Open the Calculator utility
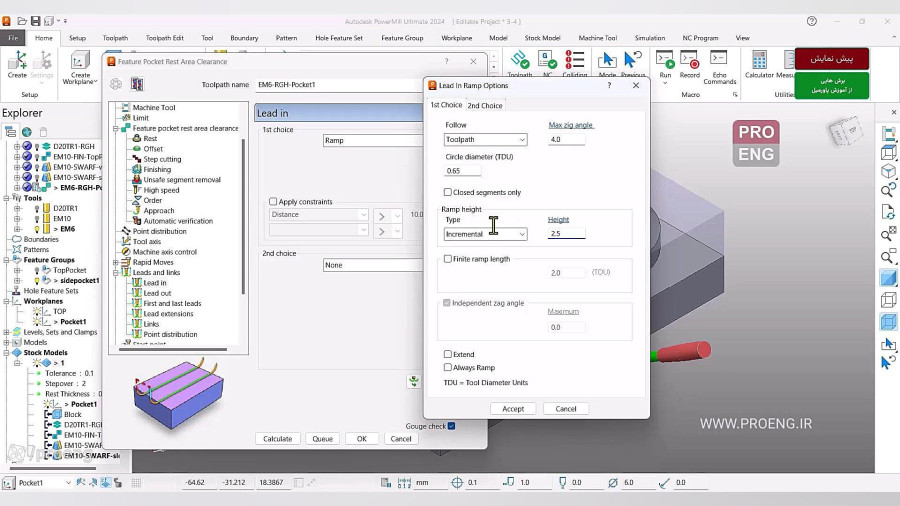 coord(759,64)
